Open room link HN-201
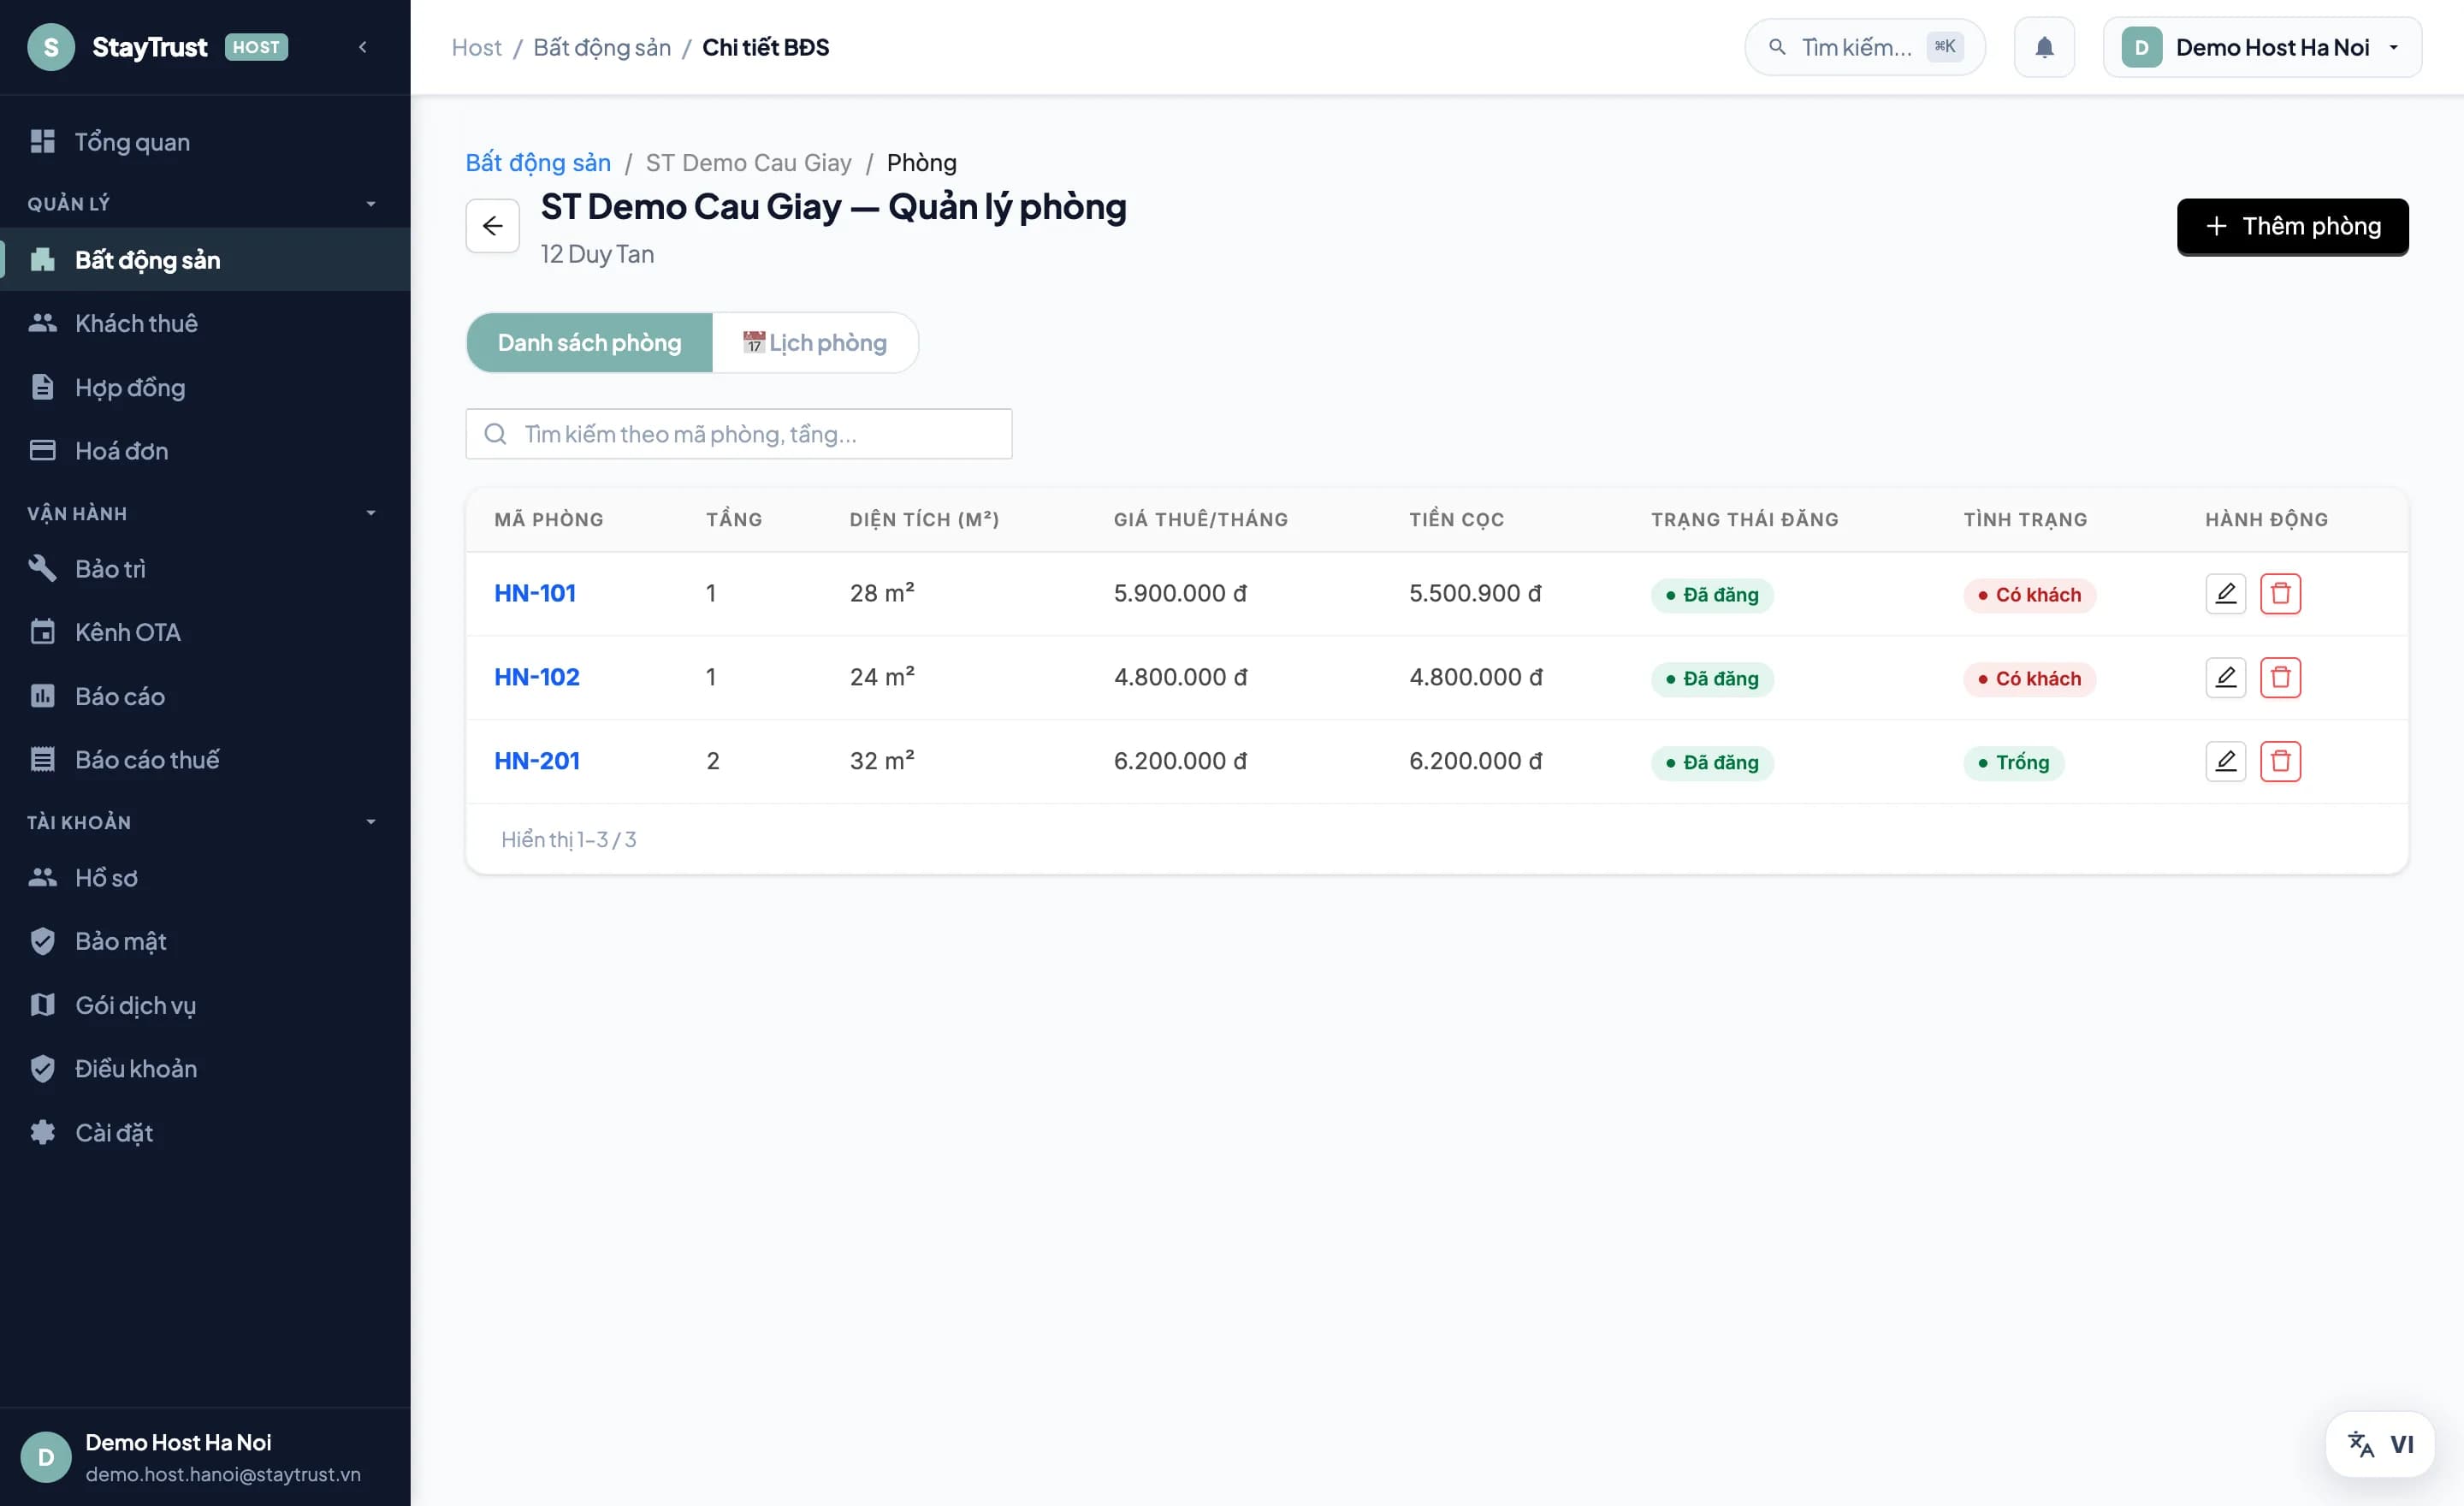2464x1506 pixels. [x=537, y=762]
